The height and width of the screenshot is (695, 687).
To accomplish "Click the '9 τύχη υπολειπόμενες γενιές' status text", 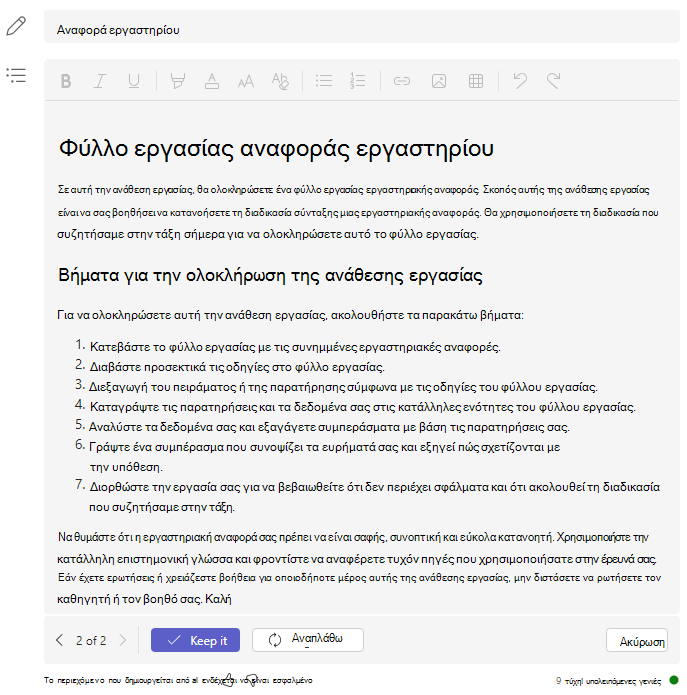I will [609, 681].
